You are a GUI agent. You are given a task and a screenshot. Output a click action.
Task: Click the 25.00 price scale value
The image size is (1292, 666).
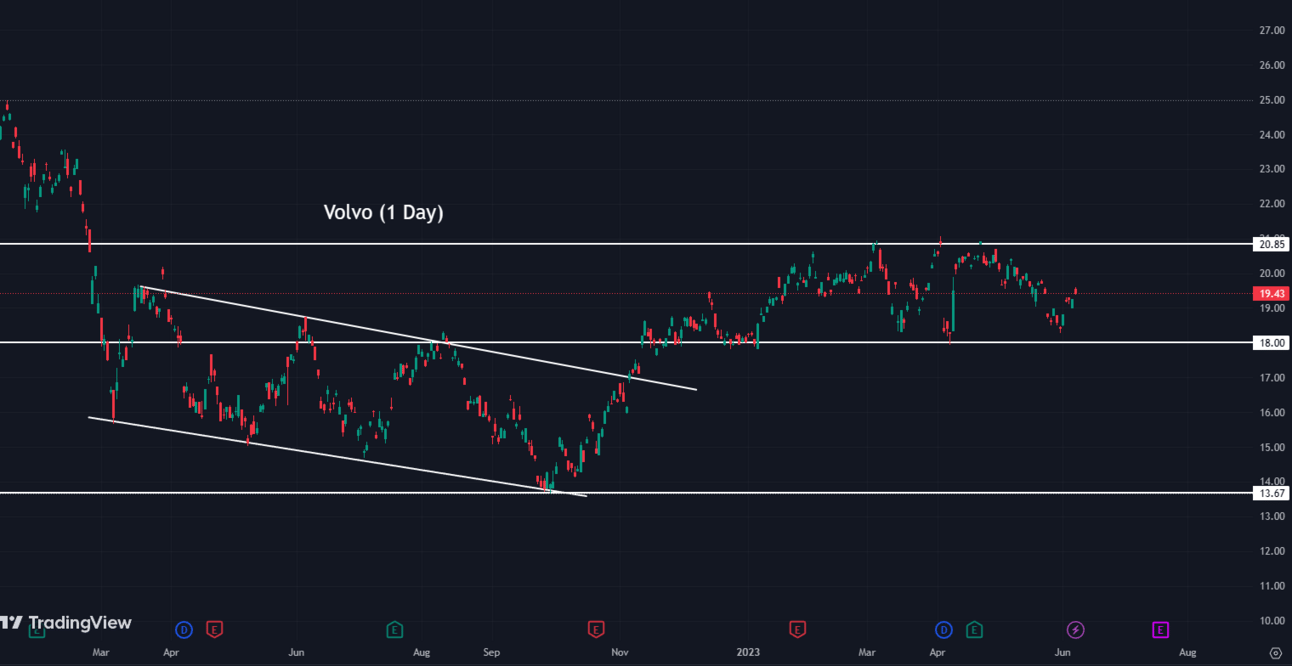coord(1271,100)
